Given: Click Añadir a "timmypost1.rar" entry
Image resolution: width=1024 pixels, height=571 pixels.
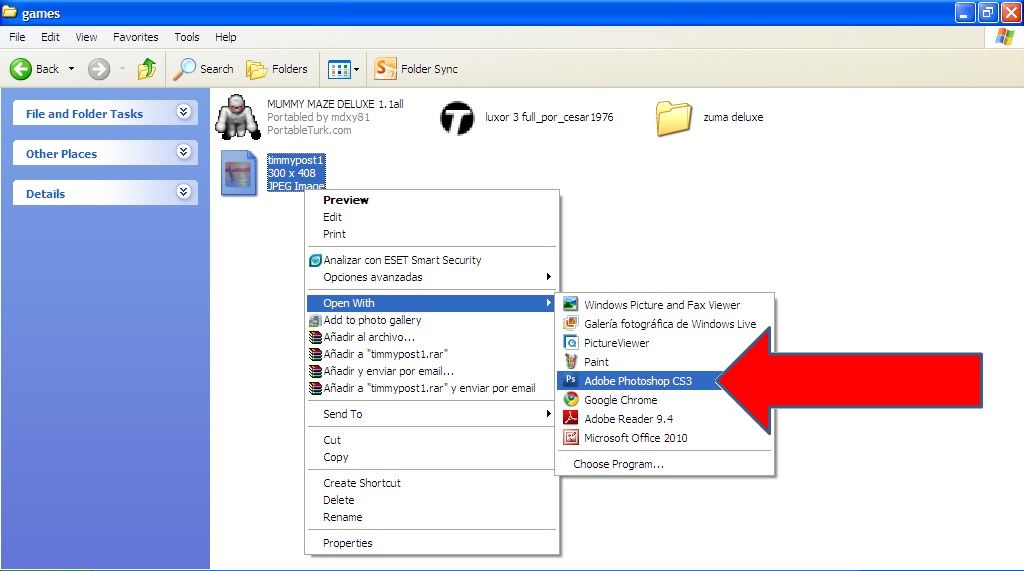Looking at the screenshot, I should click(432, 354).
